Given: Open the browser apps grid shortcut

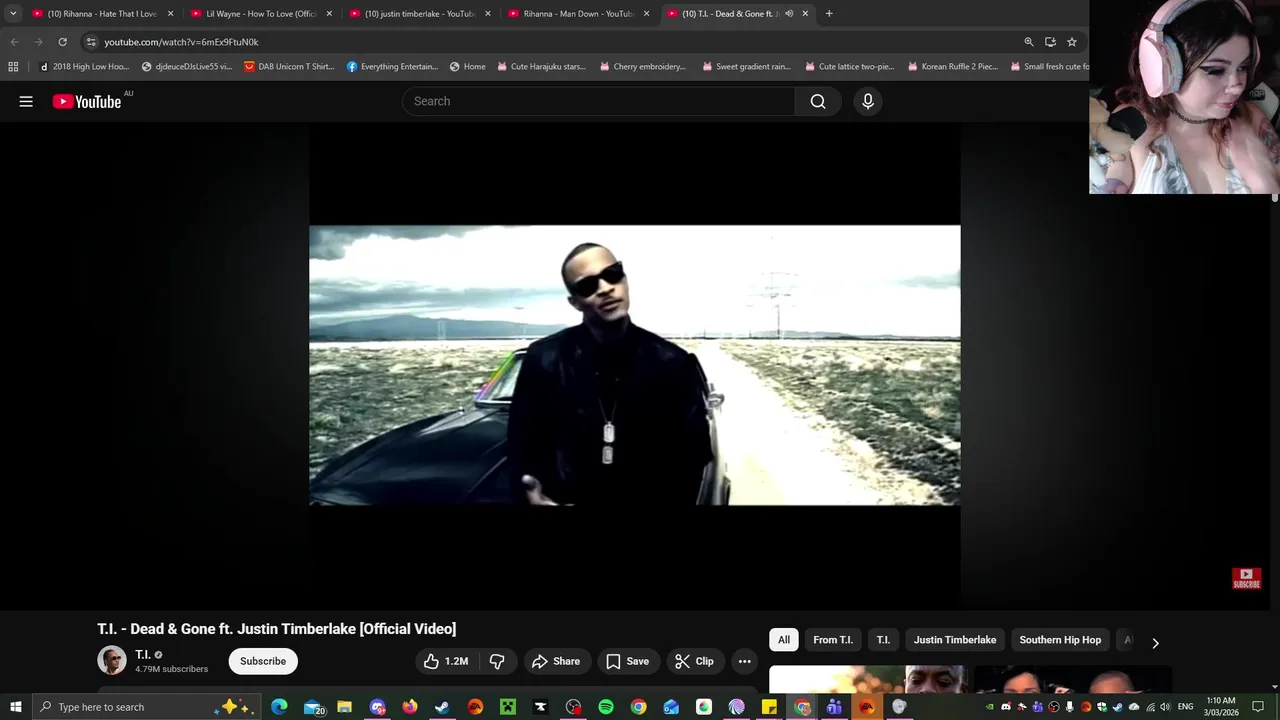Looking at the screenshot, I should [13, 67].
